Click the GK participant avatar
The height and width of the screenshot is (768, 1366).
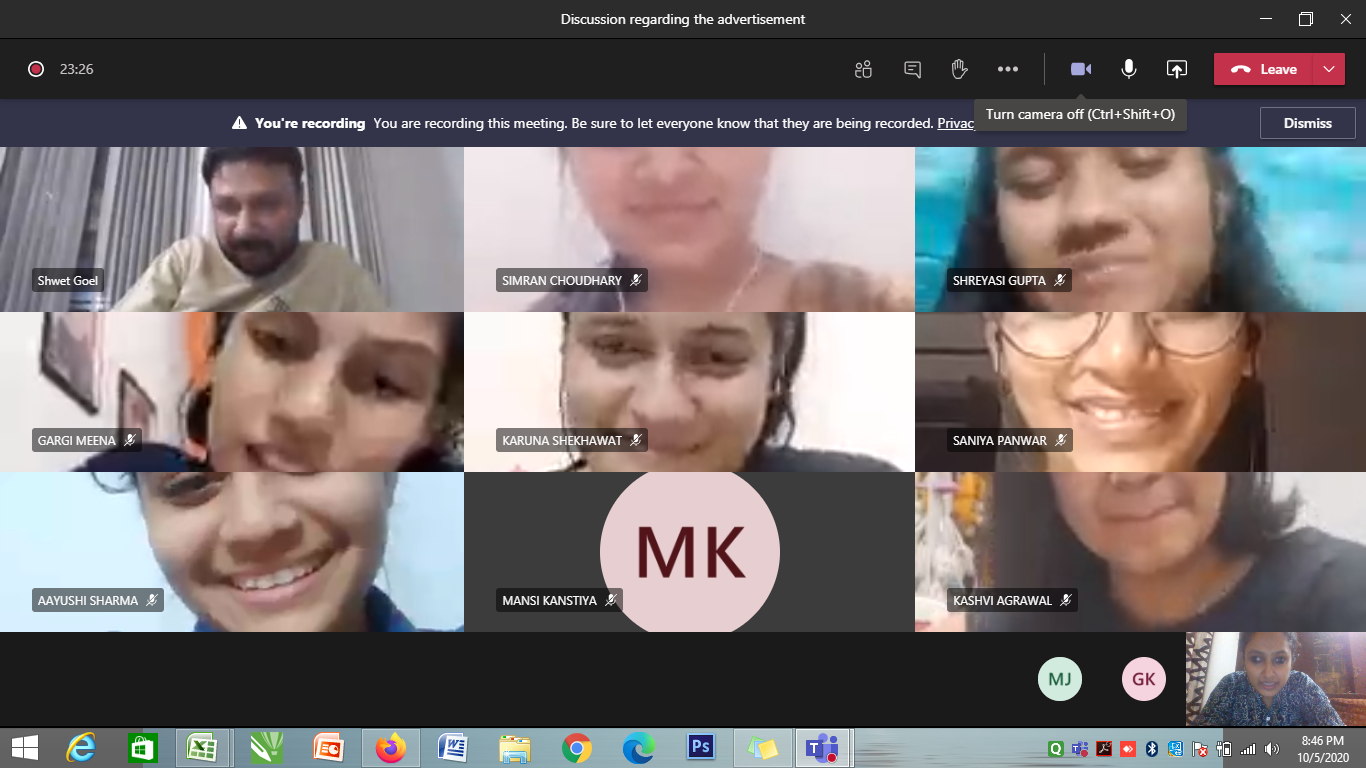(x=1143, y=679)
